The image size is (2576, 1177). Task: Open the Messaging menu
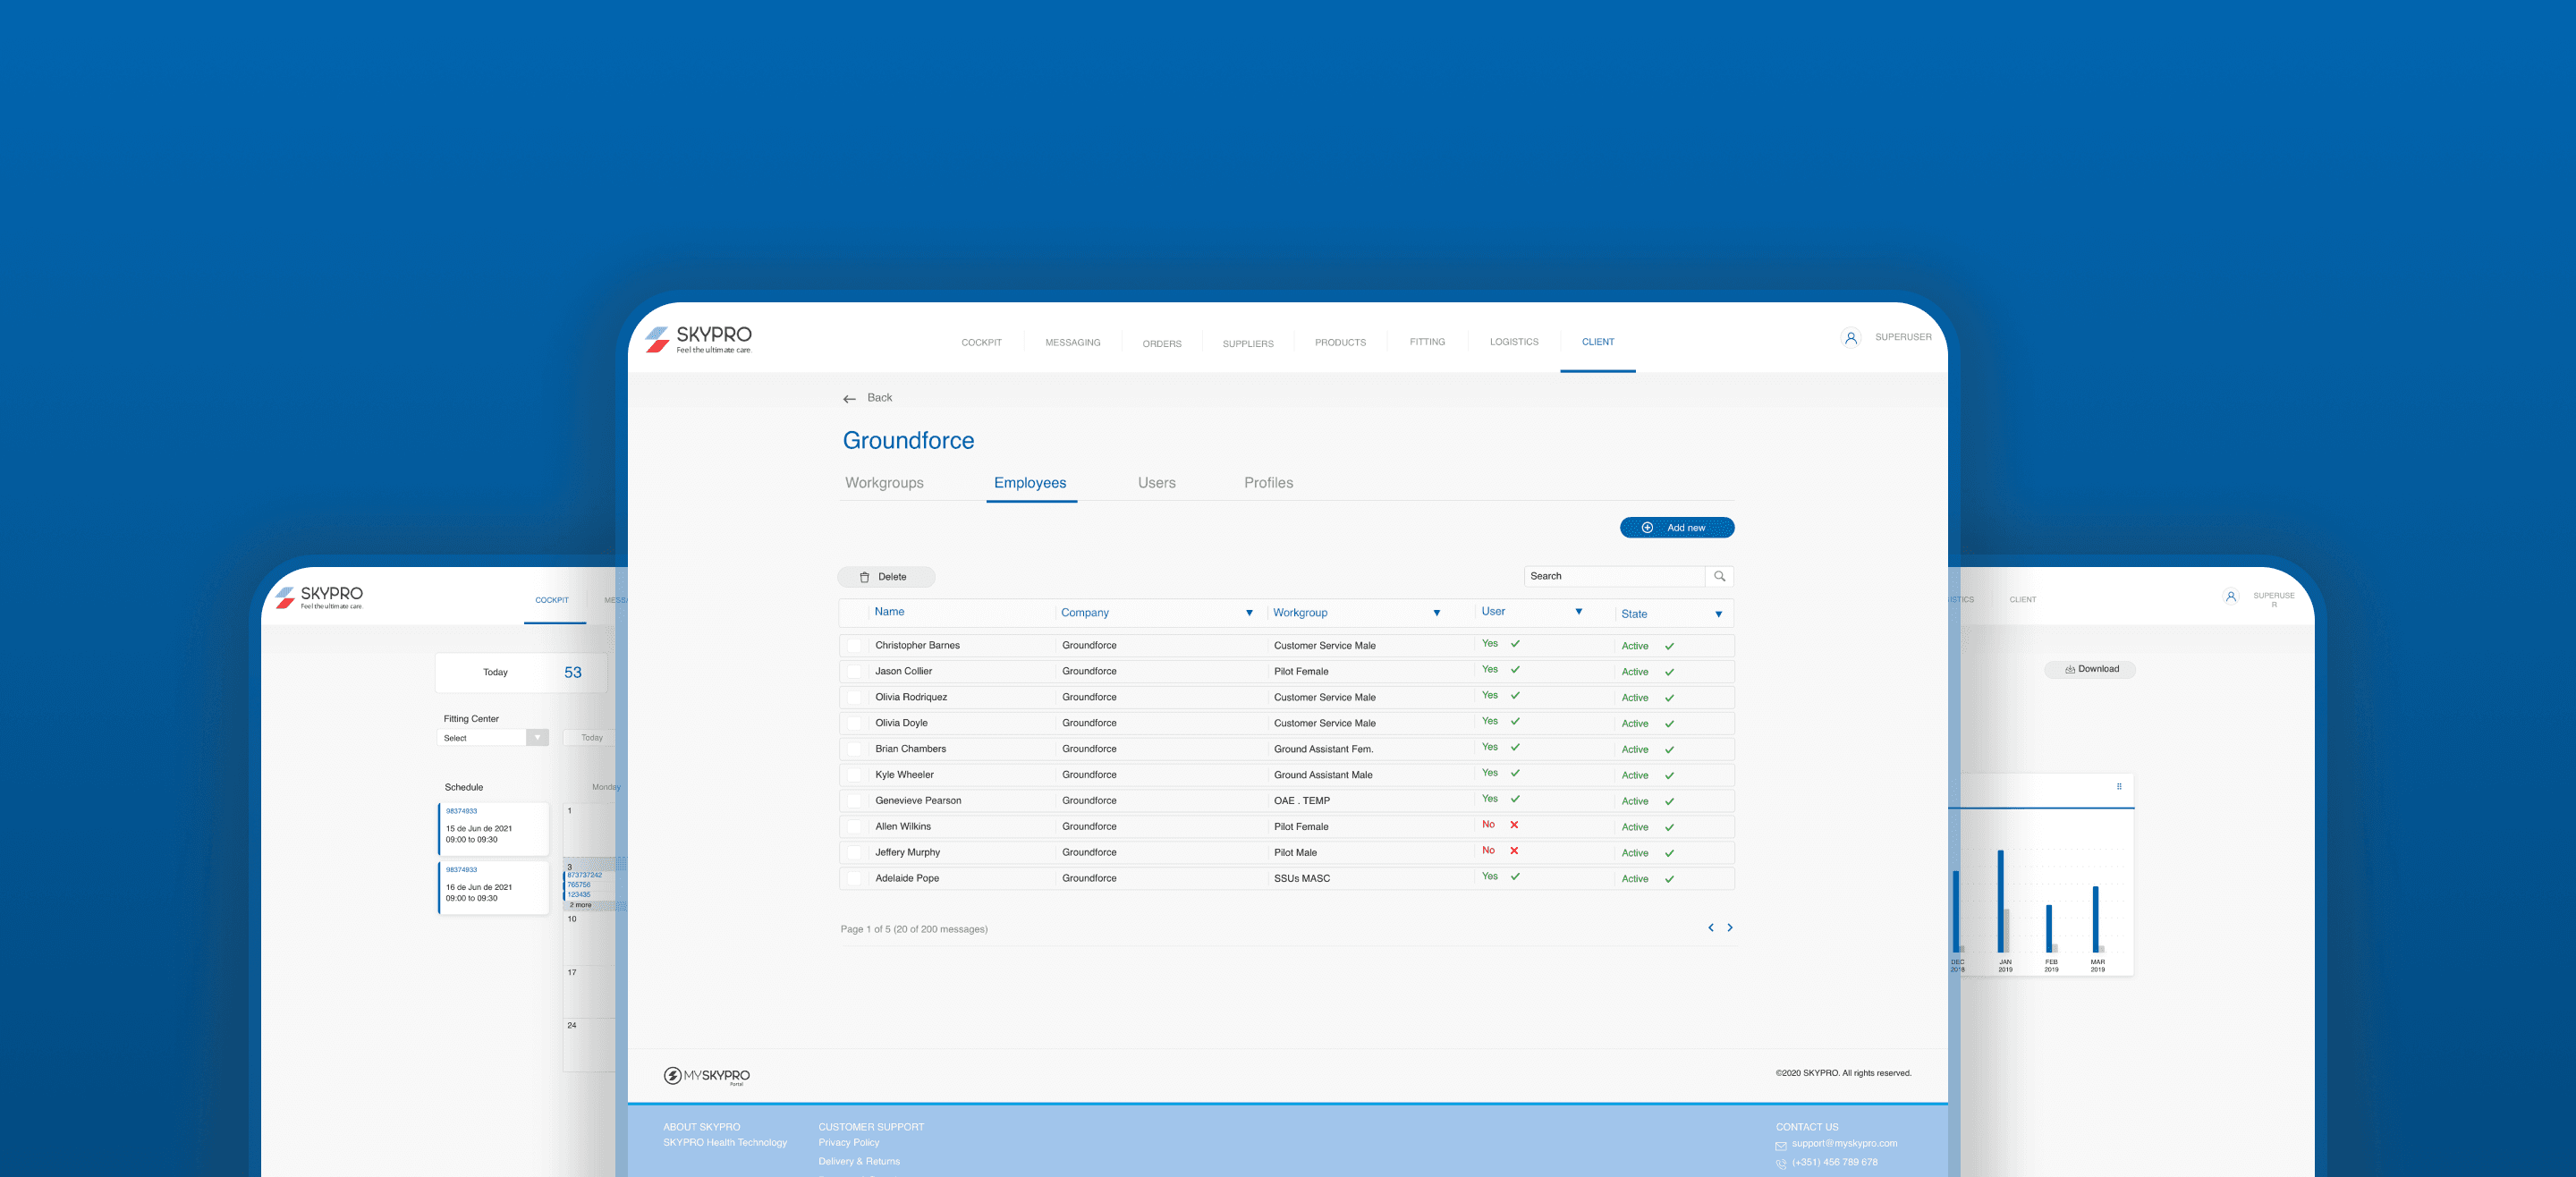pos(1072,343)
